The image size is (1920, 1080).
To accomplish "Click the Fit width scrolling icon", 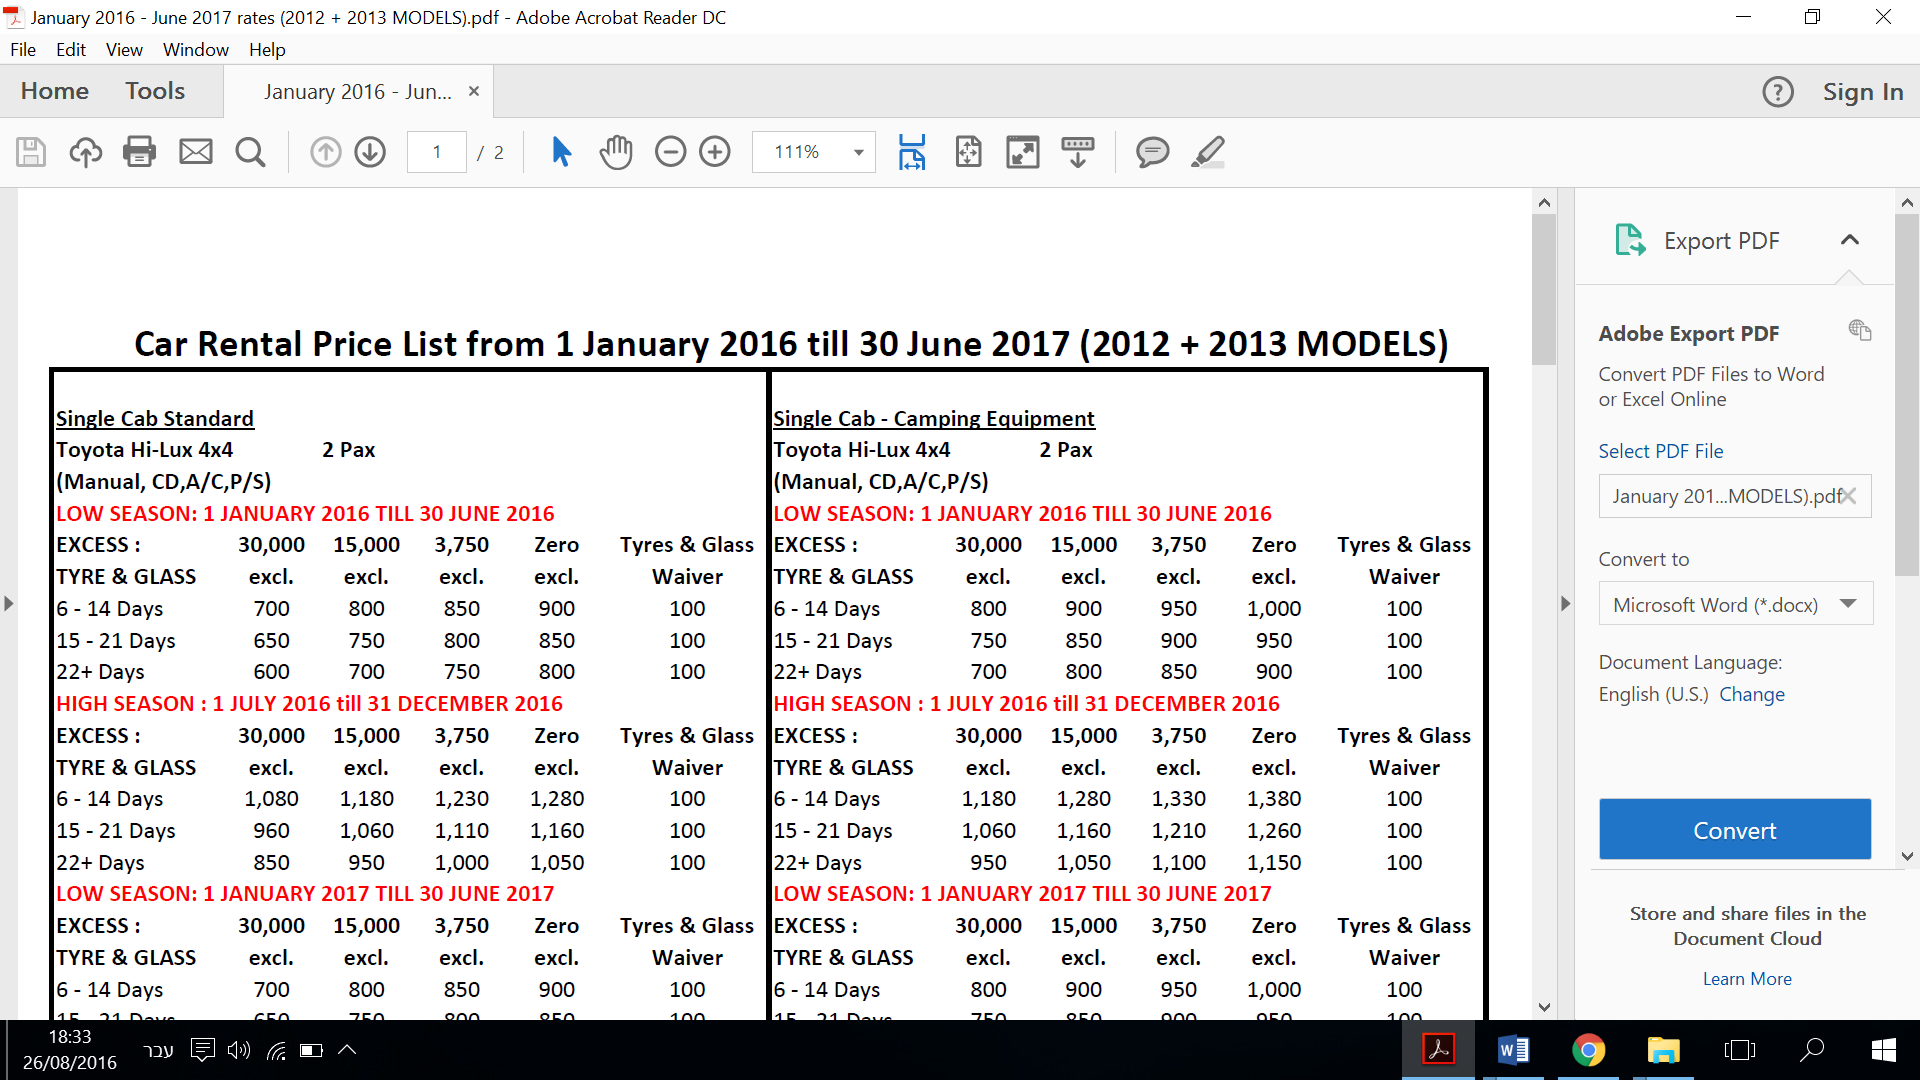I will pos(912,152).
